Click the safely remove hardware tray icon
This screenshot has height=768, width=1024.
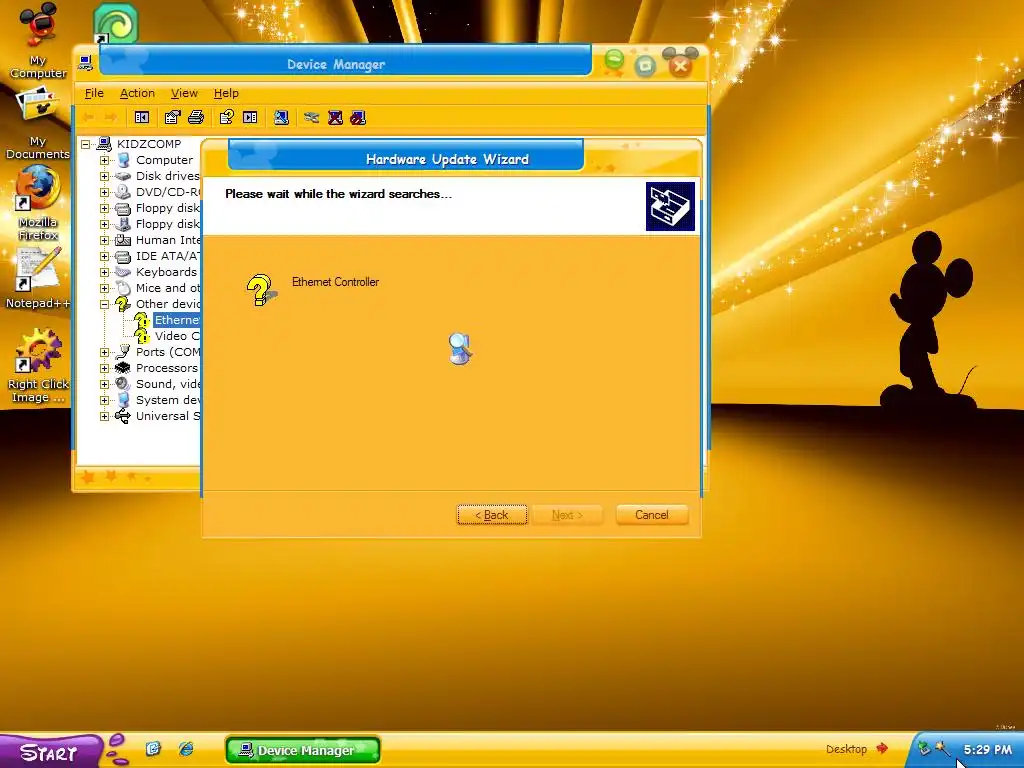pyautogui.click(x=923, y=748)
